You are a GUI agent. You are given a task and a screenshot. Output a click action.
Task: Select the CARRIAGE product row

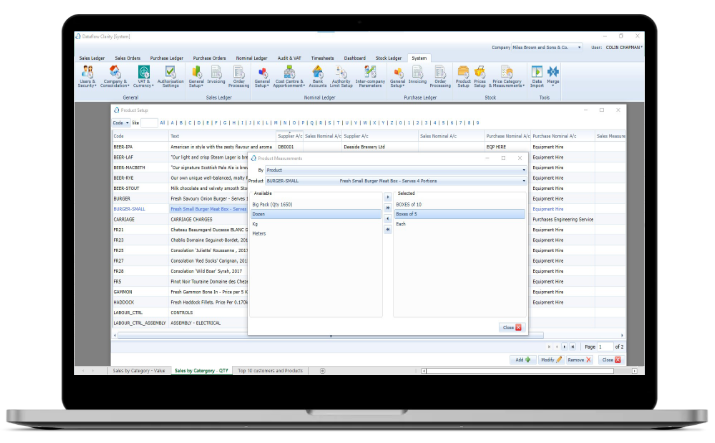[368, 220]
